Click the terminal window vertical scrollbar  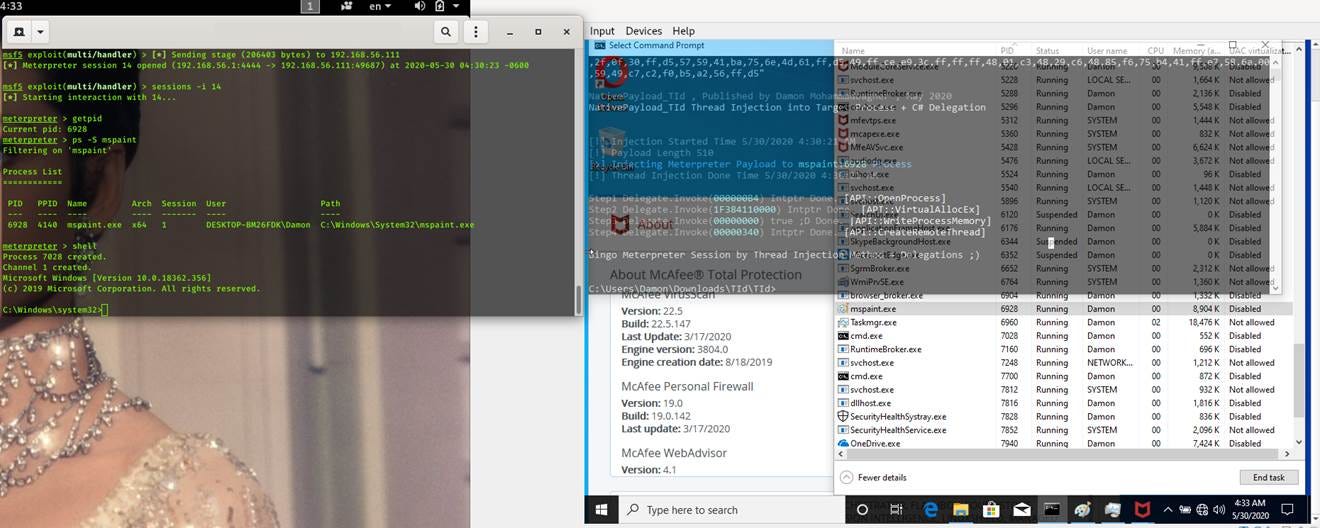577,298
